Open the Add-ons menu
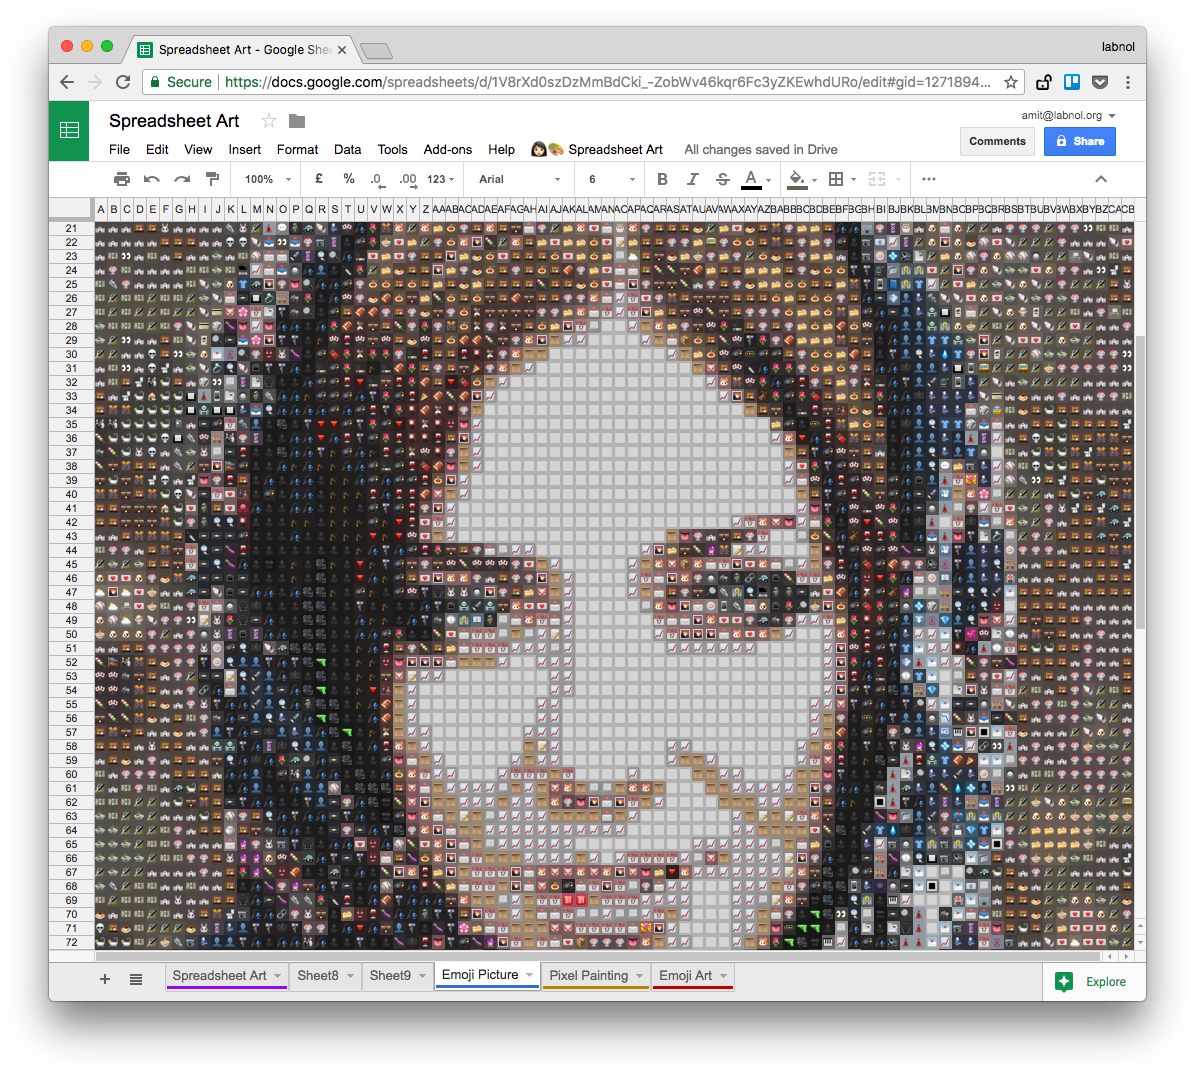The height and width of the screenshot is (1075, 1194). [448, 149]
